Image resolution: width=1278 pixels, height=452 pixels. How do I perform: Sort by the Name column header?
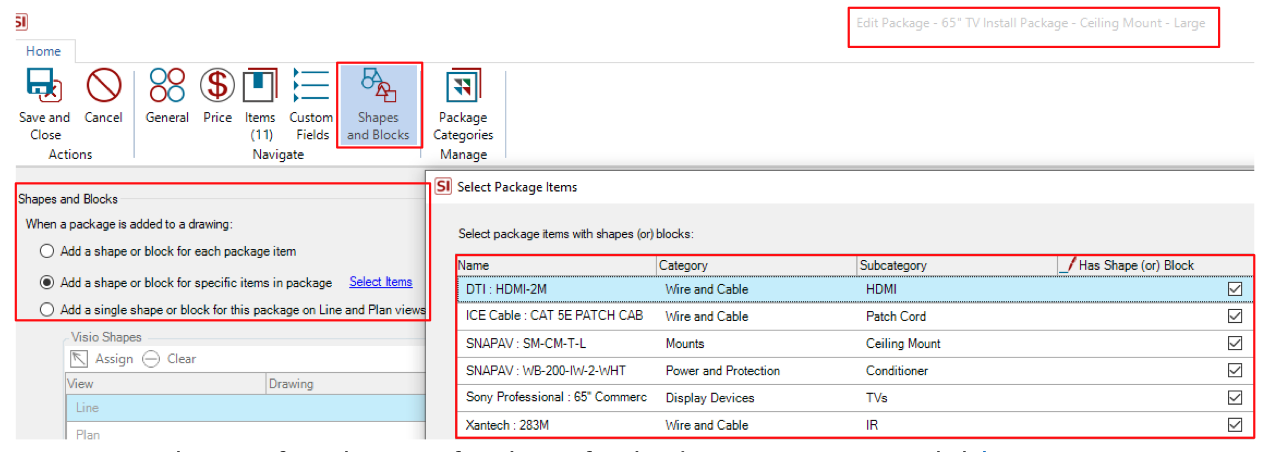click(557, 265)
